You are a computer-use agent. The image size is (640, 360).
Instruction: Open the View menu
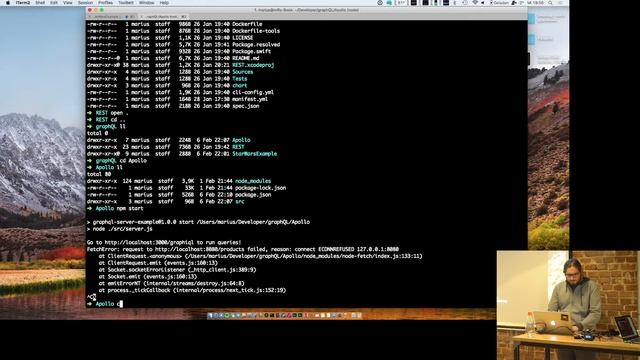pyautogui.click(x=68, y=2)
